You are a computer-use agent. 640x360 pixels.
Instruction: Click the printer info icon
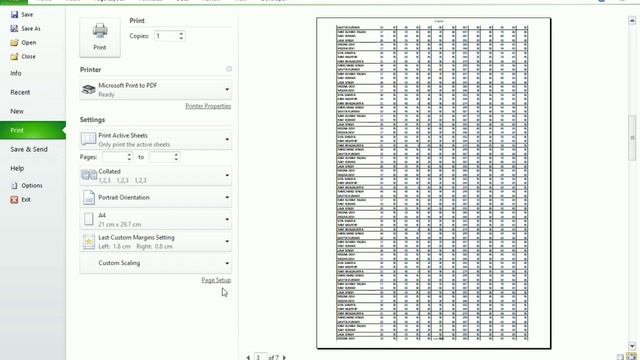[x=229, y=69]
